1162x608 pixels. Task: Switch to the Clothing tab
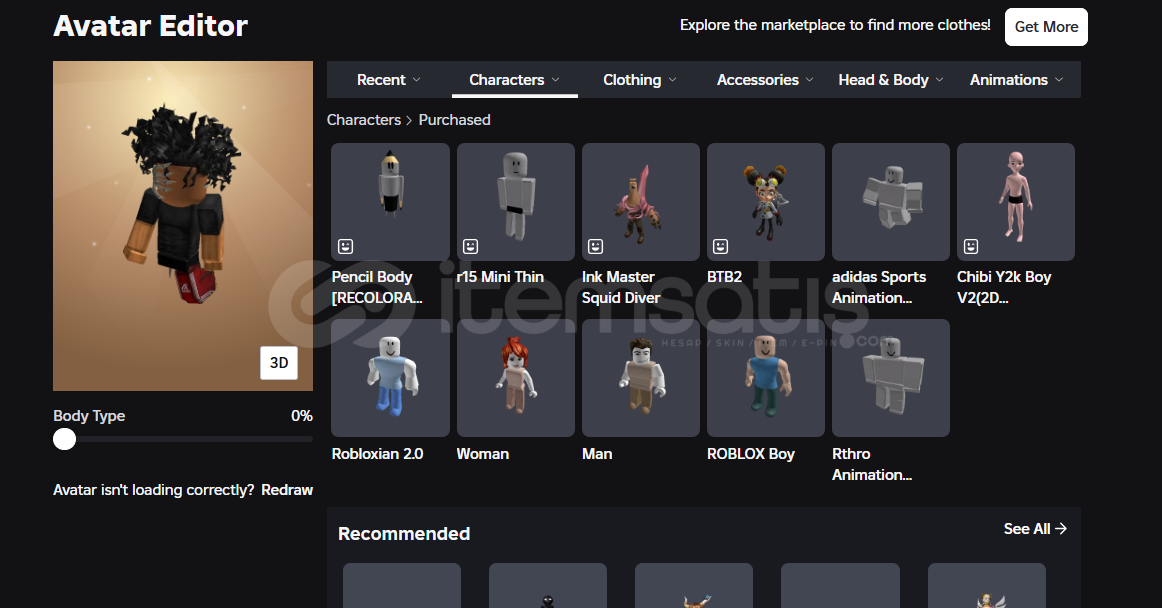pyautogui.click(x=640, y=80)
